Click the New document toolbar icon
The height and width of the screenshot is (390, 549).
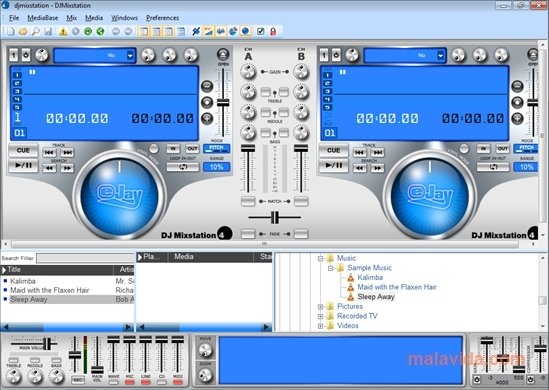coord(11,32)
